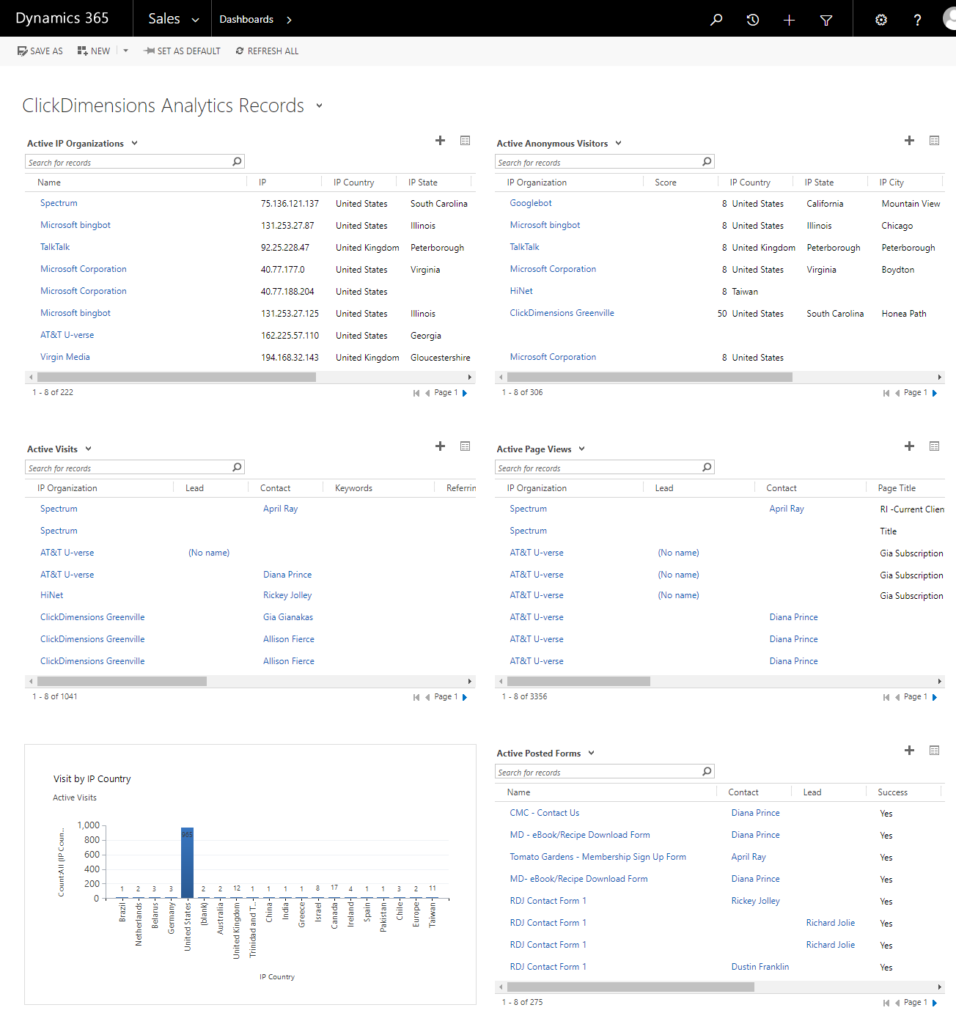Sort by Score column in Anonymous Visitors
Screen dimensions: 956x1024
665,182
